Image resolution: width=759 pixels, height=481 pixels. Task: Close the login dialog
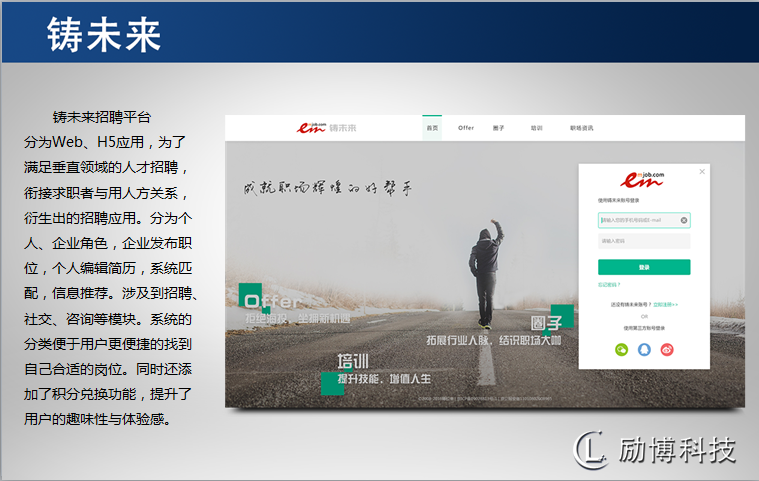point(702,172)
